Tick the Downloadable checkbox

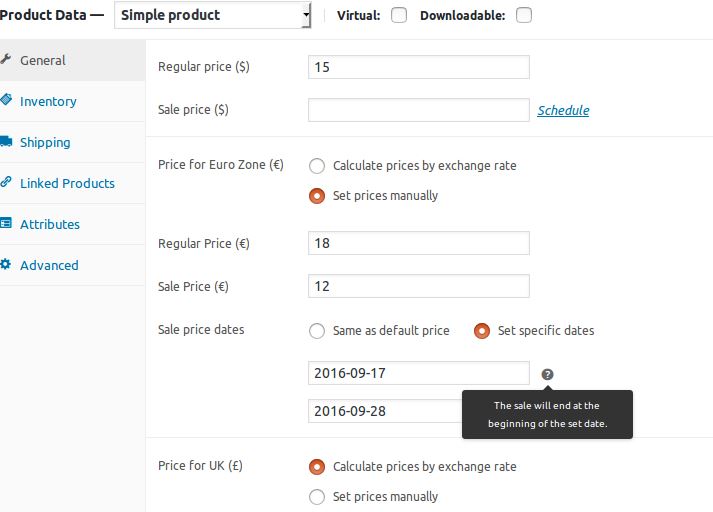524,15
